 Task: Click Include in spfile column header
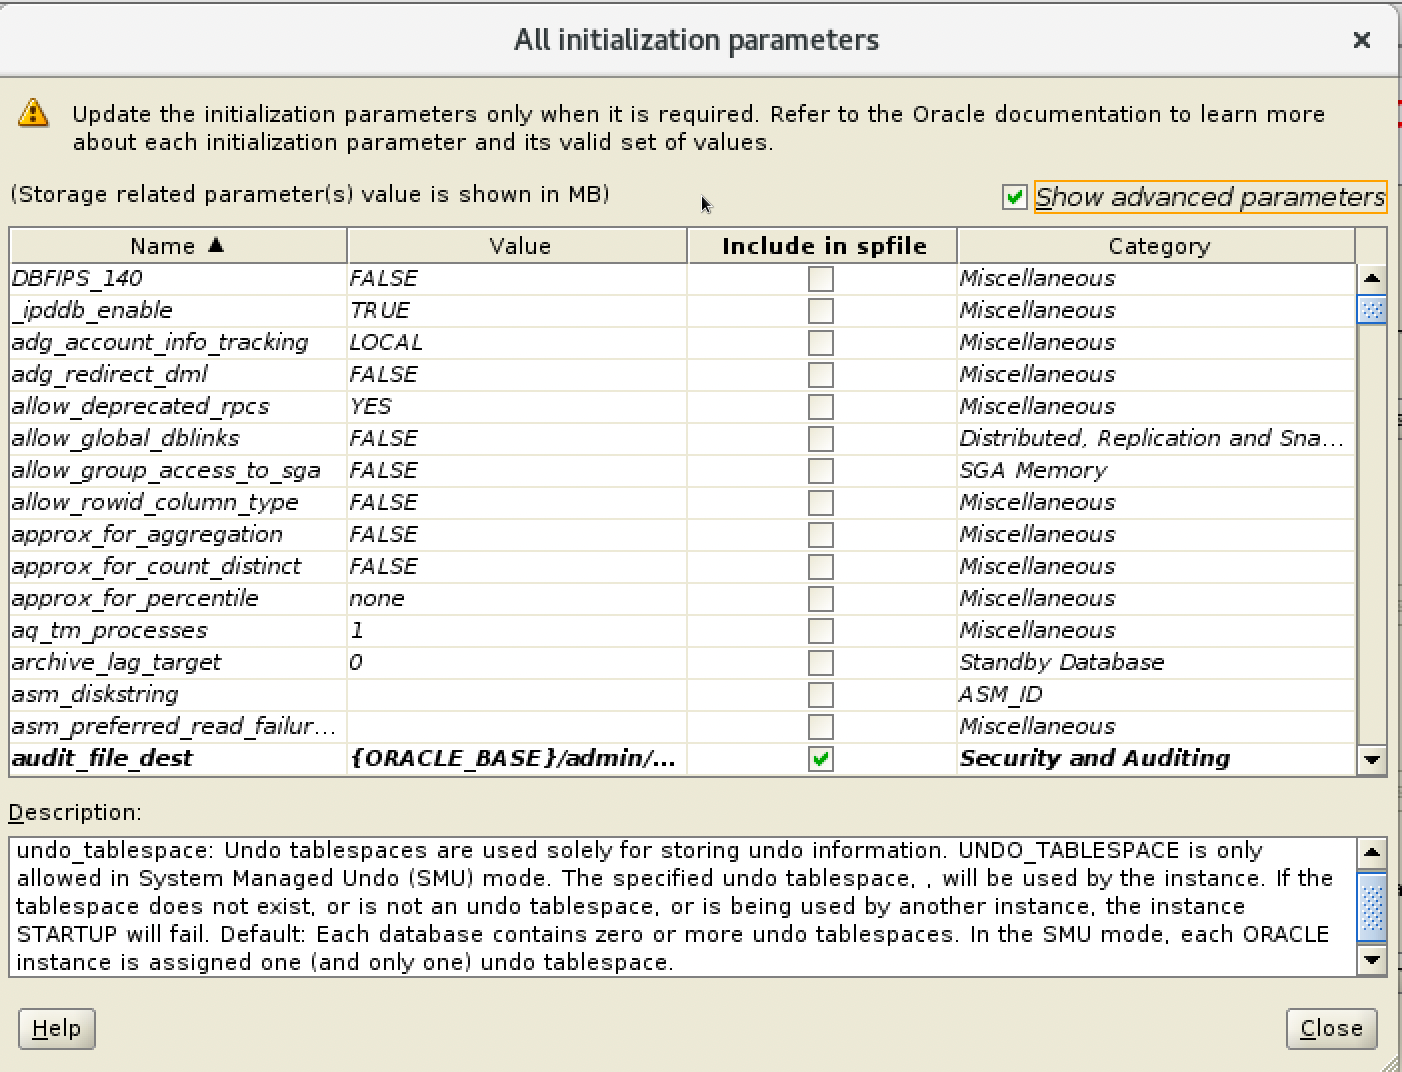pyautogui.click(x=823, y=246)
